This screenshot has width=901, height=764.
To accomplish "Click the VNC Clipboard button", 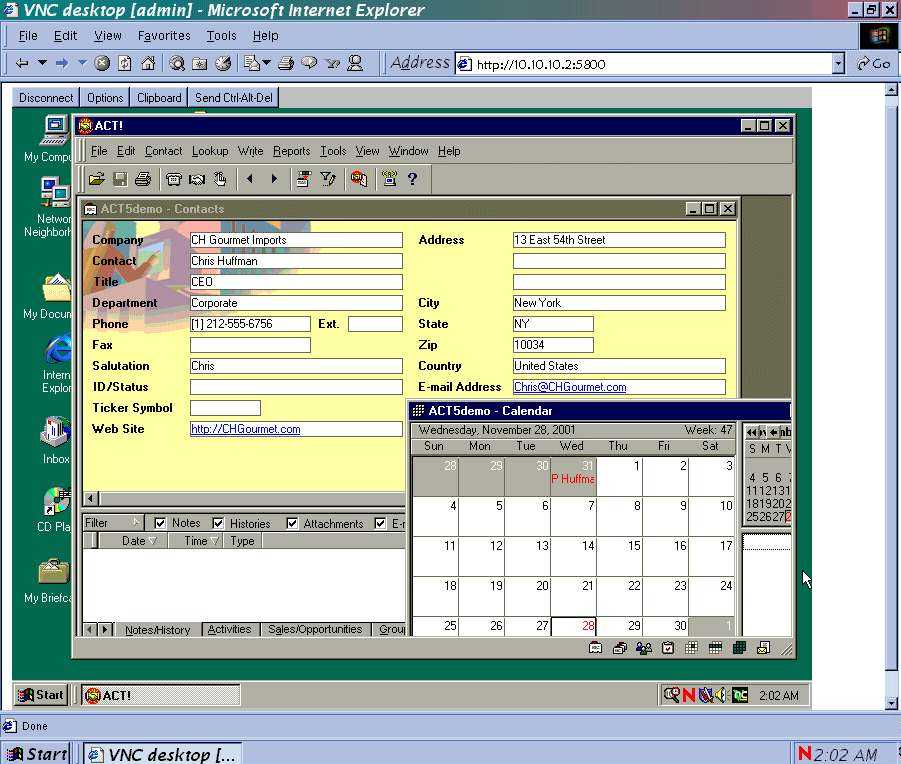I will (x=159, y=98).
